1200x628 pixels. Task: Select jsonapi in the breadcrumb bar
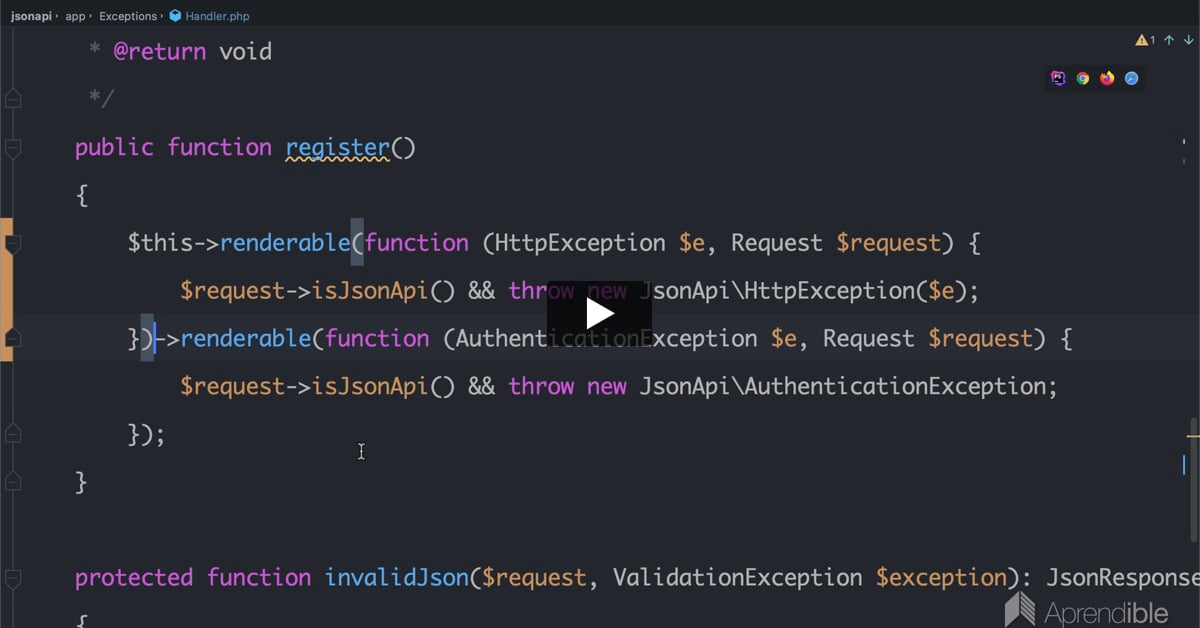click(x=31, y=16)
